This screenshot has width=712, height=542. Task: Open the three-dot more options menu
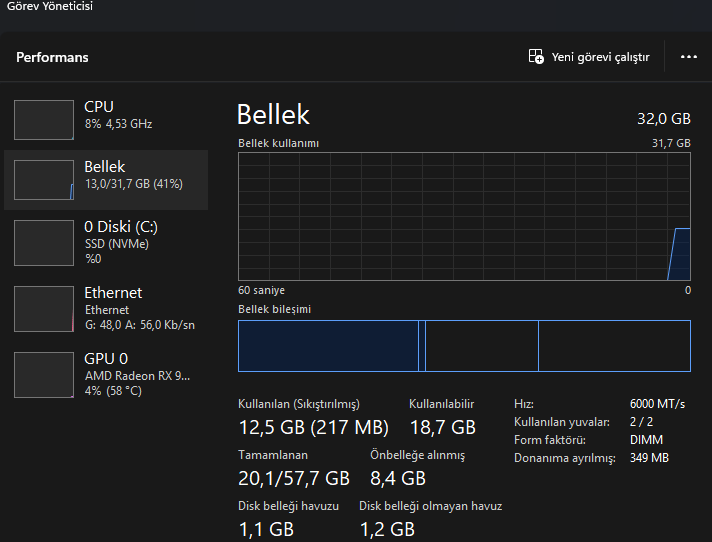coord(688,57)
